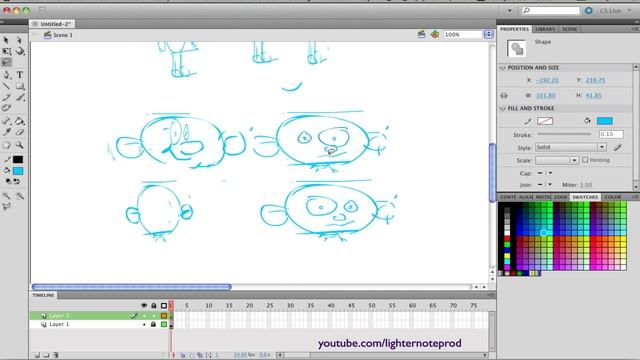Image resolution: width=640 pixels, height=360 pixels.
Task: Open the Cap style dropdown
Action: pyautogui.click(x=544, y=173)
